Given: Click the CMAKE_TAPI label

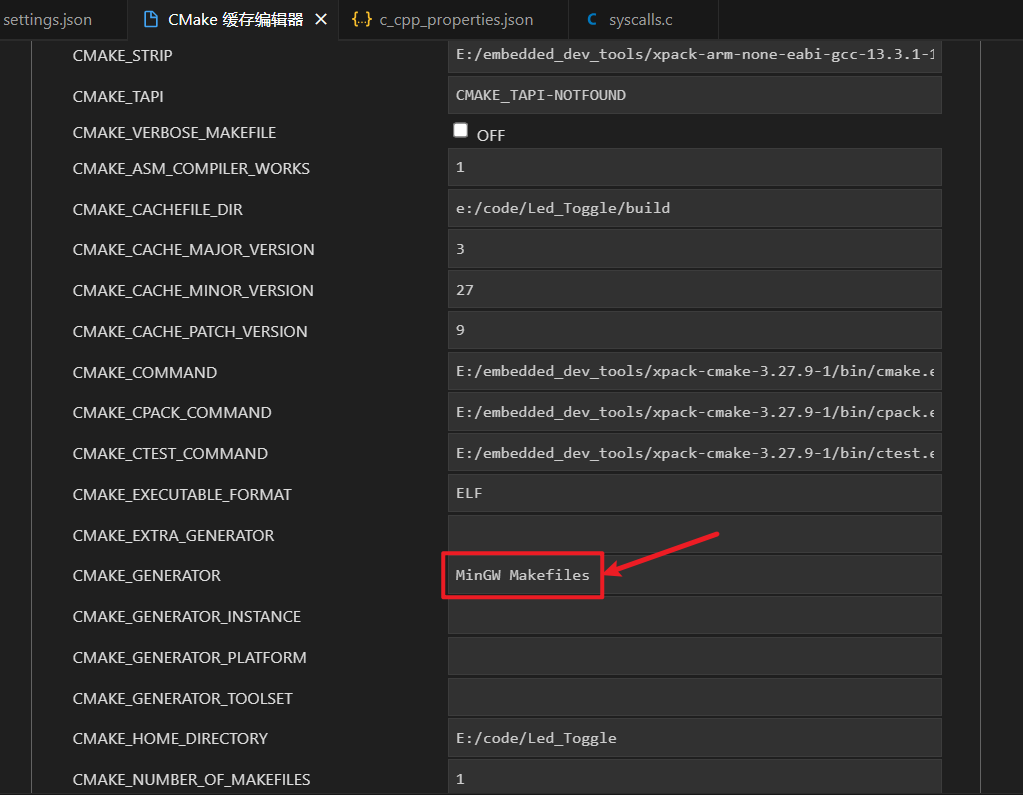Looking at the screenshot, I should 118,97.
